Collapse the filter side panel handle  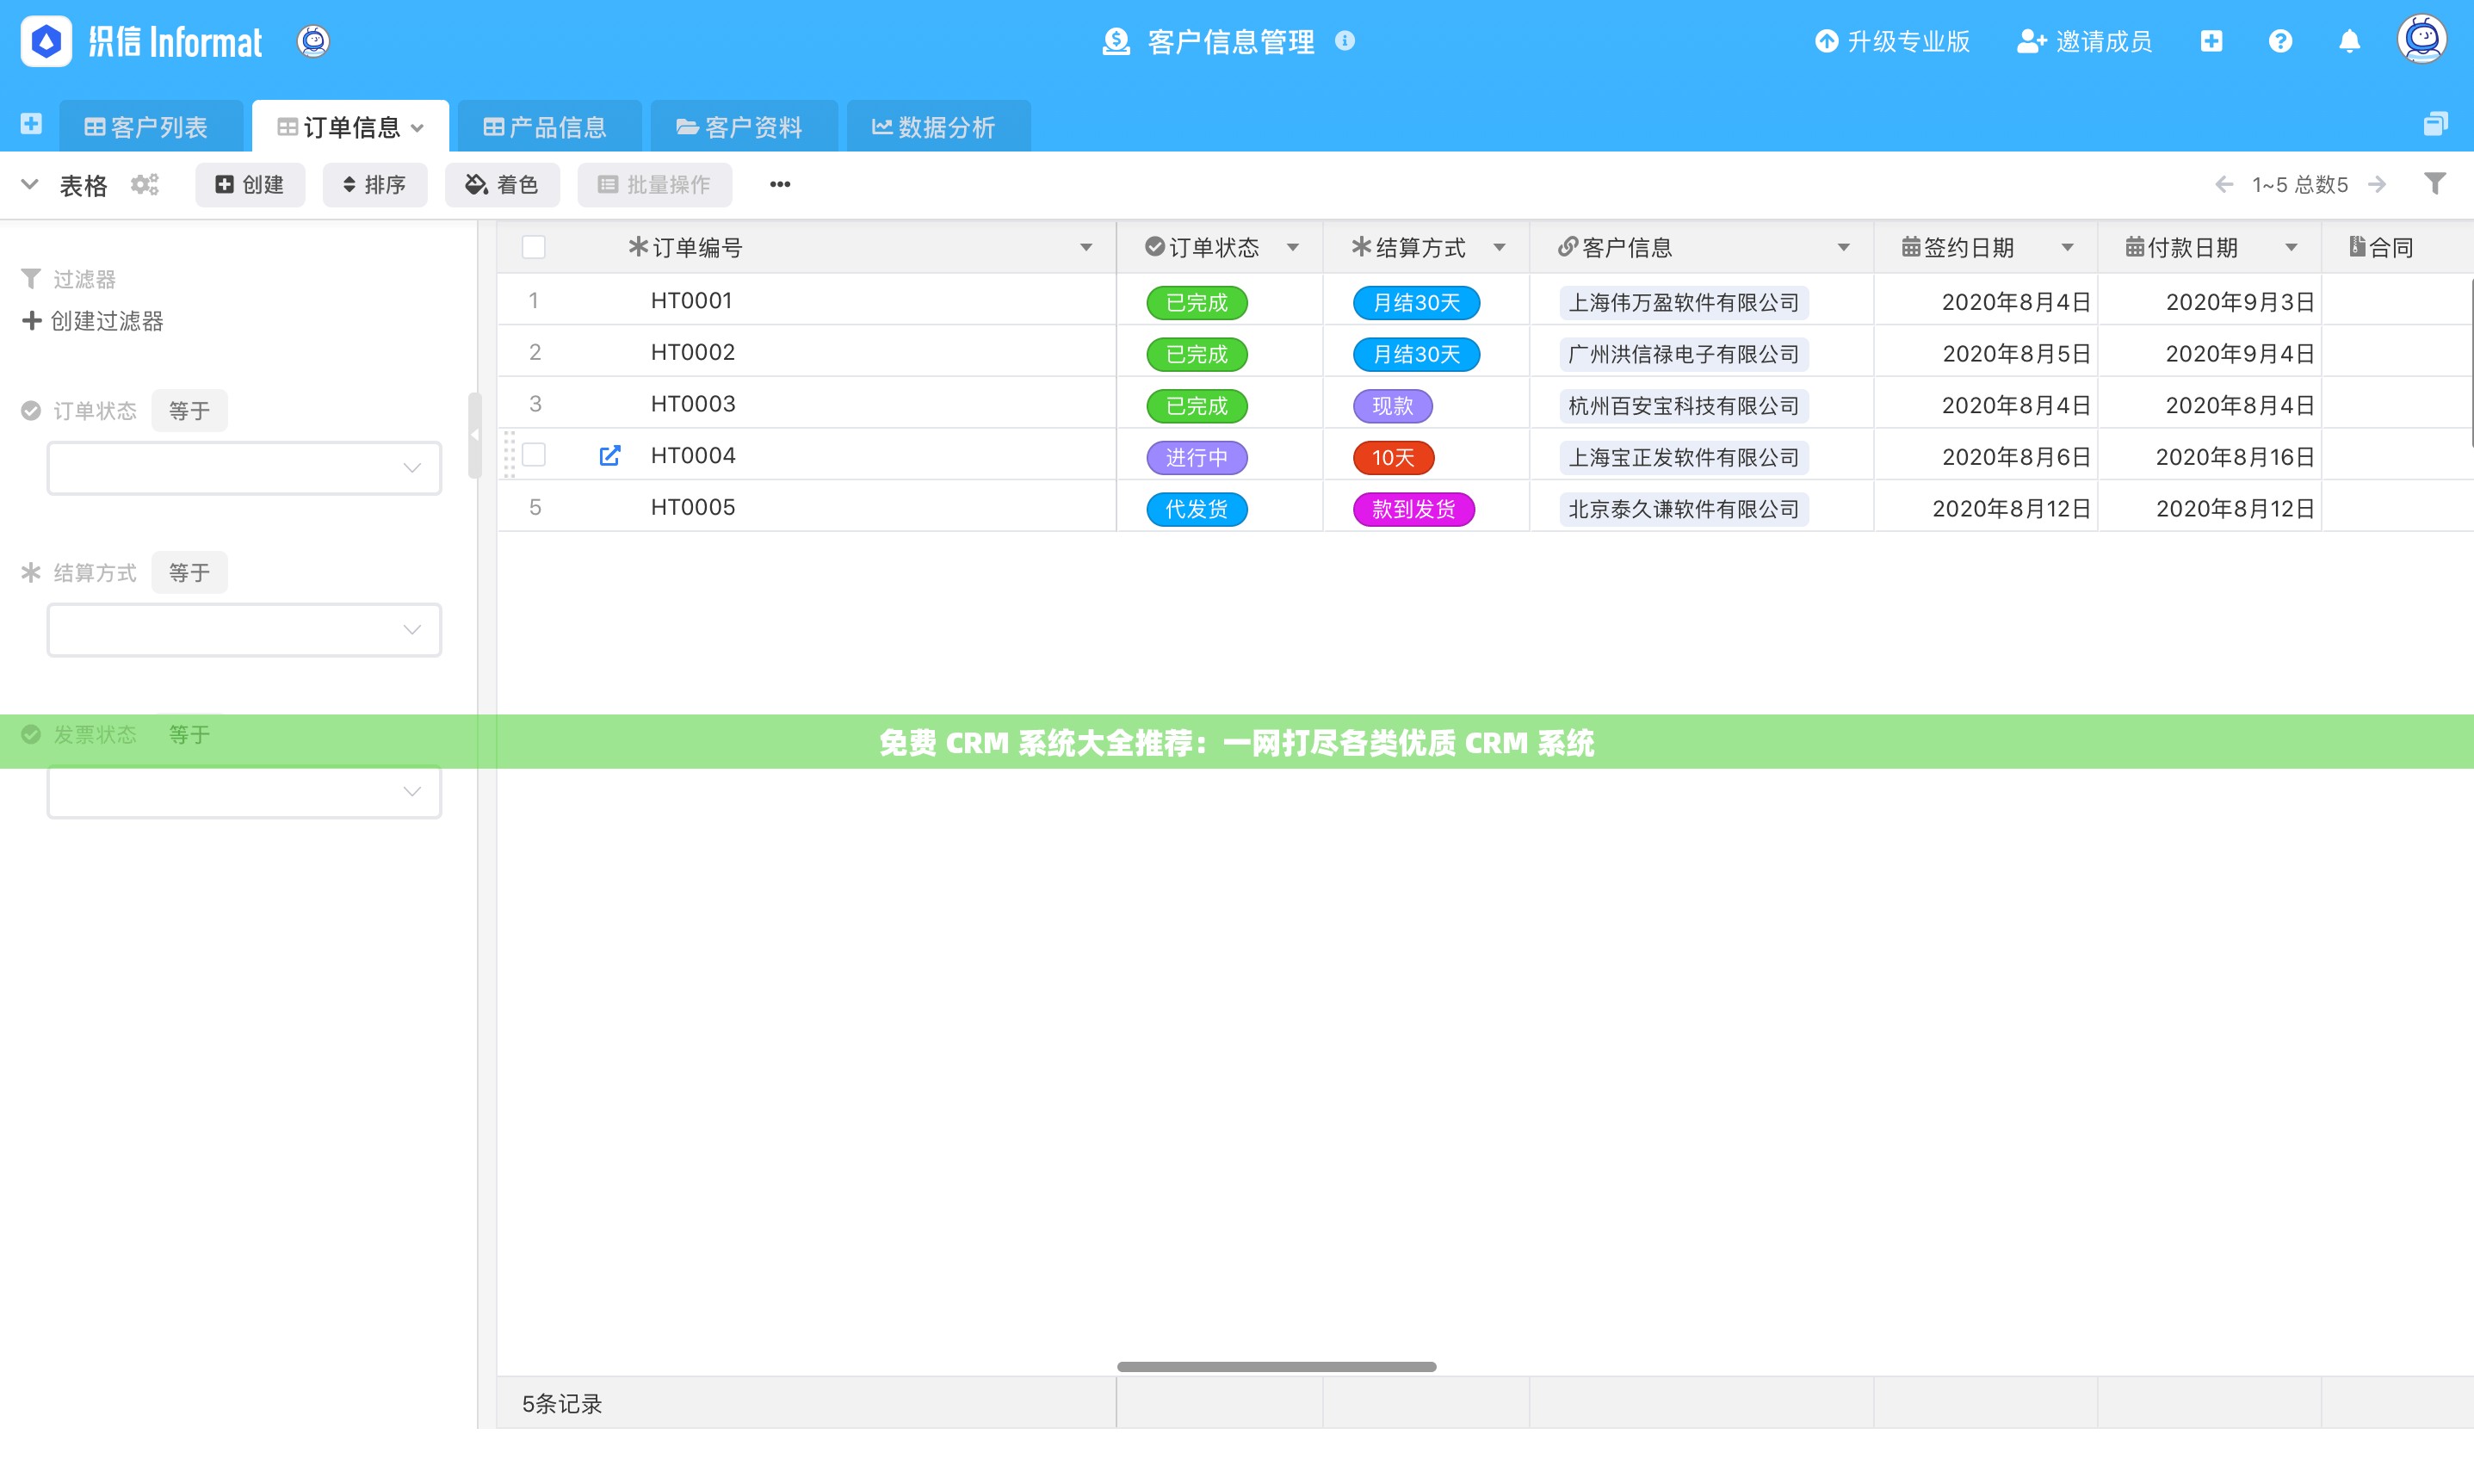[475, 435]
